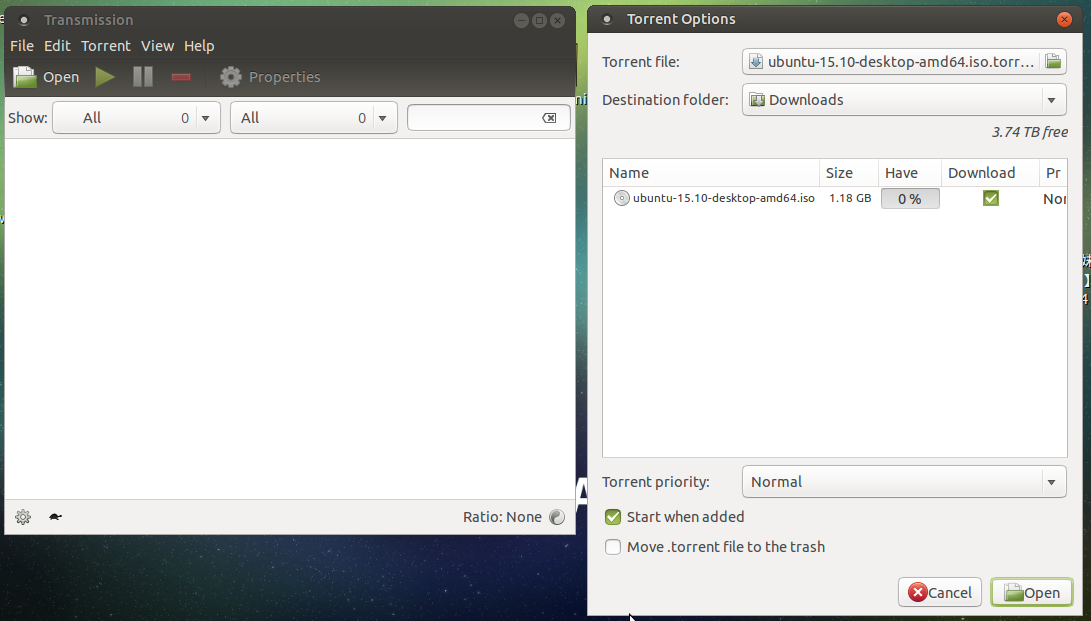The width and height of the screenshot is (1091, 621).
Task: Click the Nor priority cell for the iso file
Action: pyautogui.click(x=1054, y=199)
